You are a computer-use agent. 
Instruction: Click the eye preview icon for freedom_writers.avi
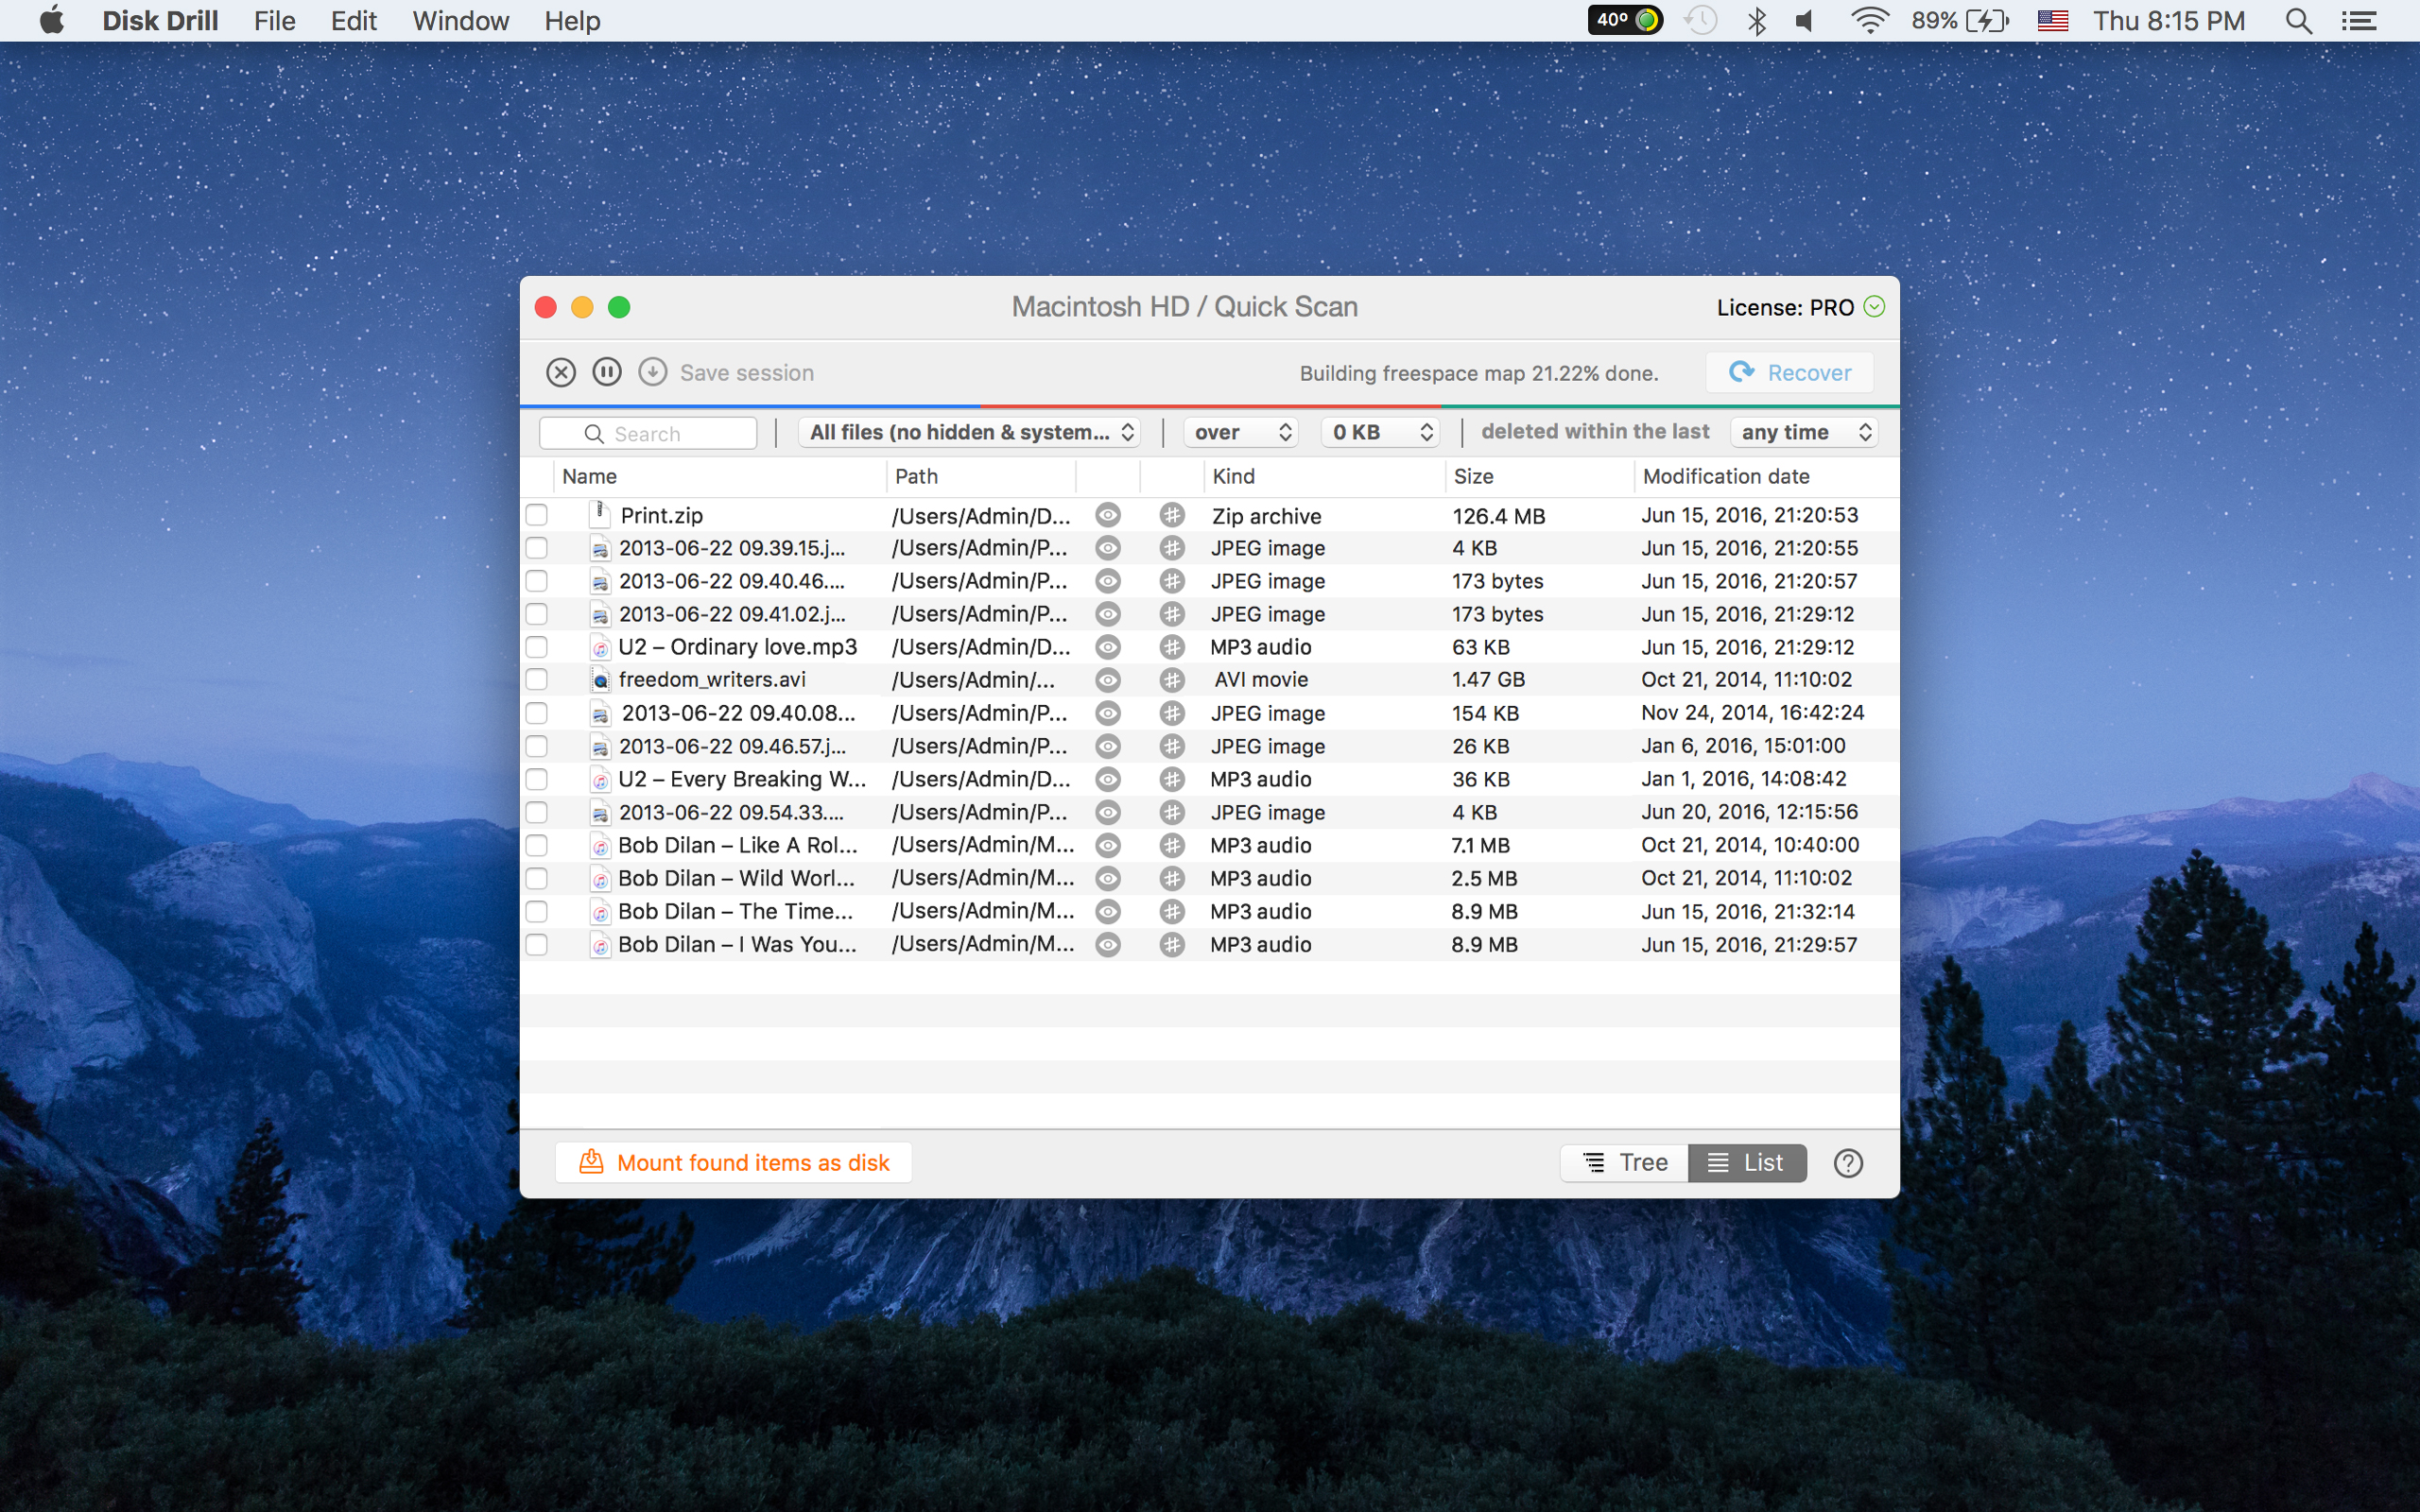(x=1110, y=679)
